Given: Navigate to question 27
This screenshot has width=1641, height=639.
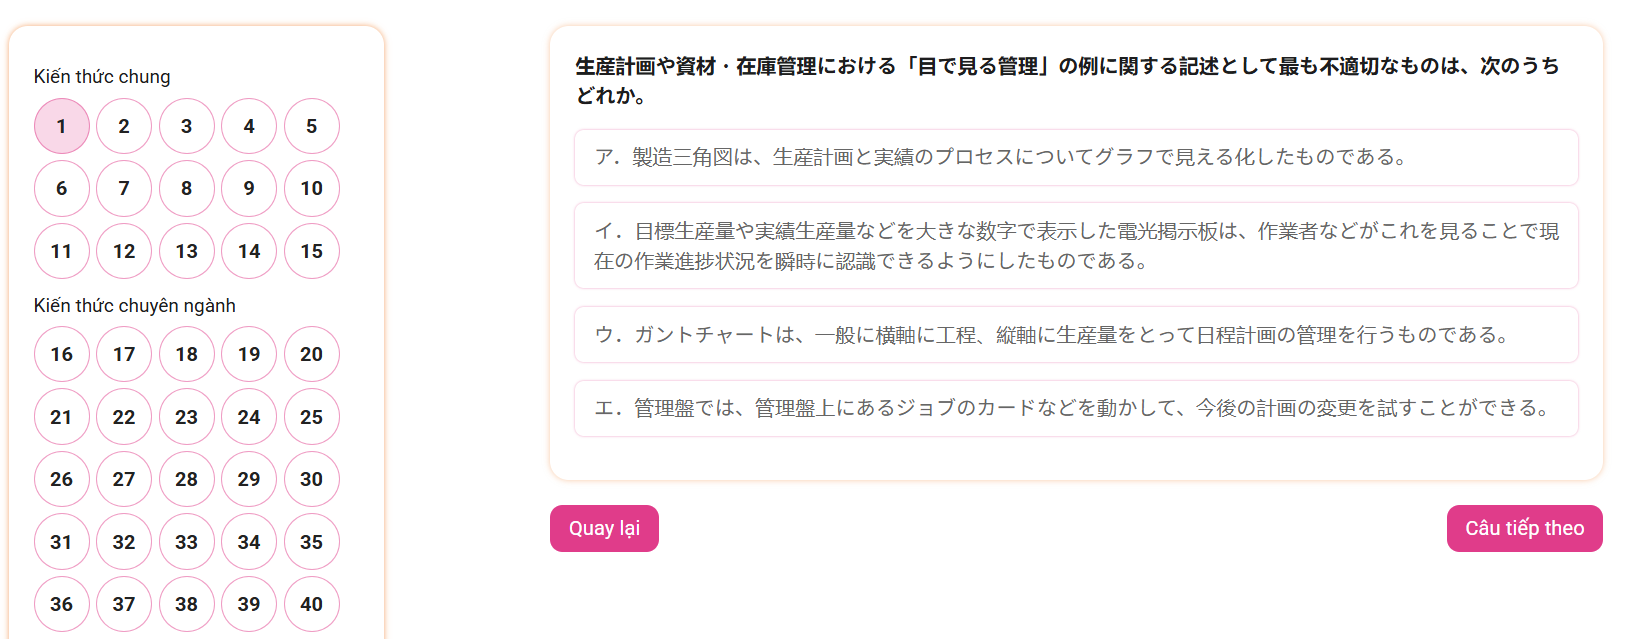Looking at the screenshot, I should (124, 479).
